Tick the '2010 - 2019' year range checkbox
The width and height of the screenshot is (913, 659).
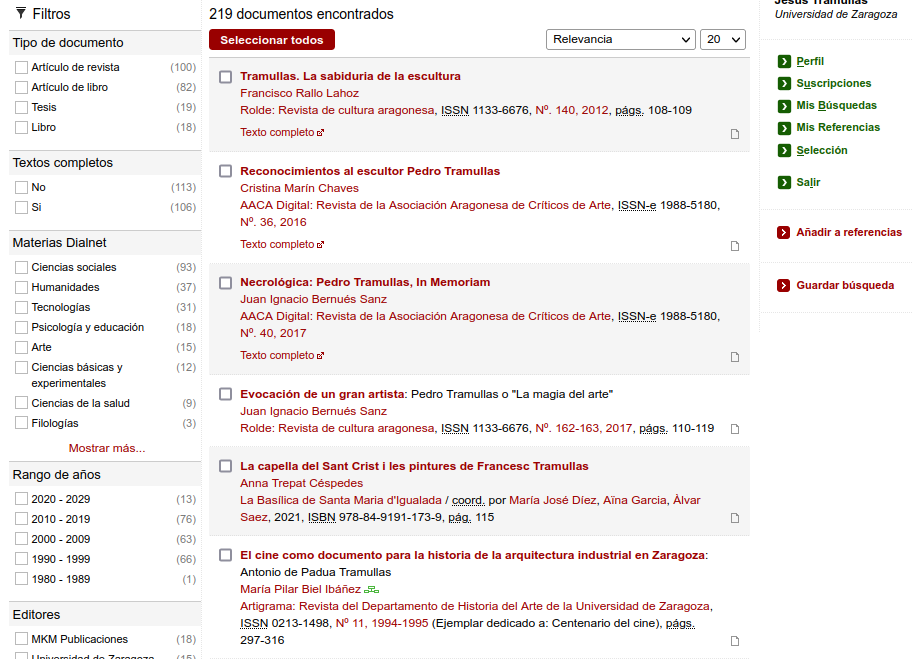click(x=22, y=519)
